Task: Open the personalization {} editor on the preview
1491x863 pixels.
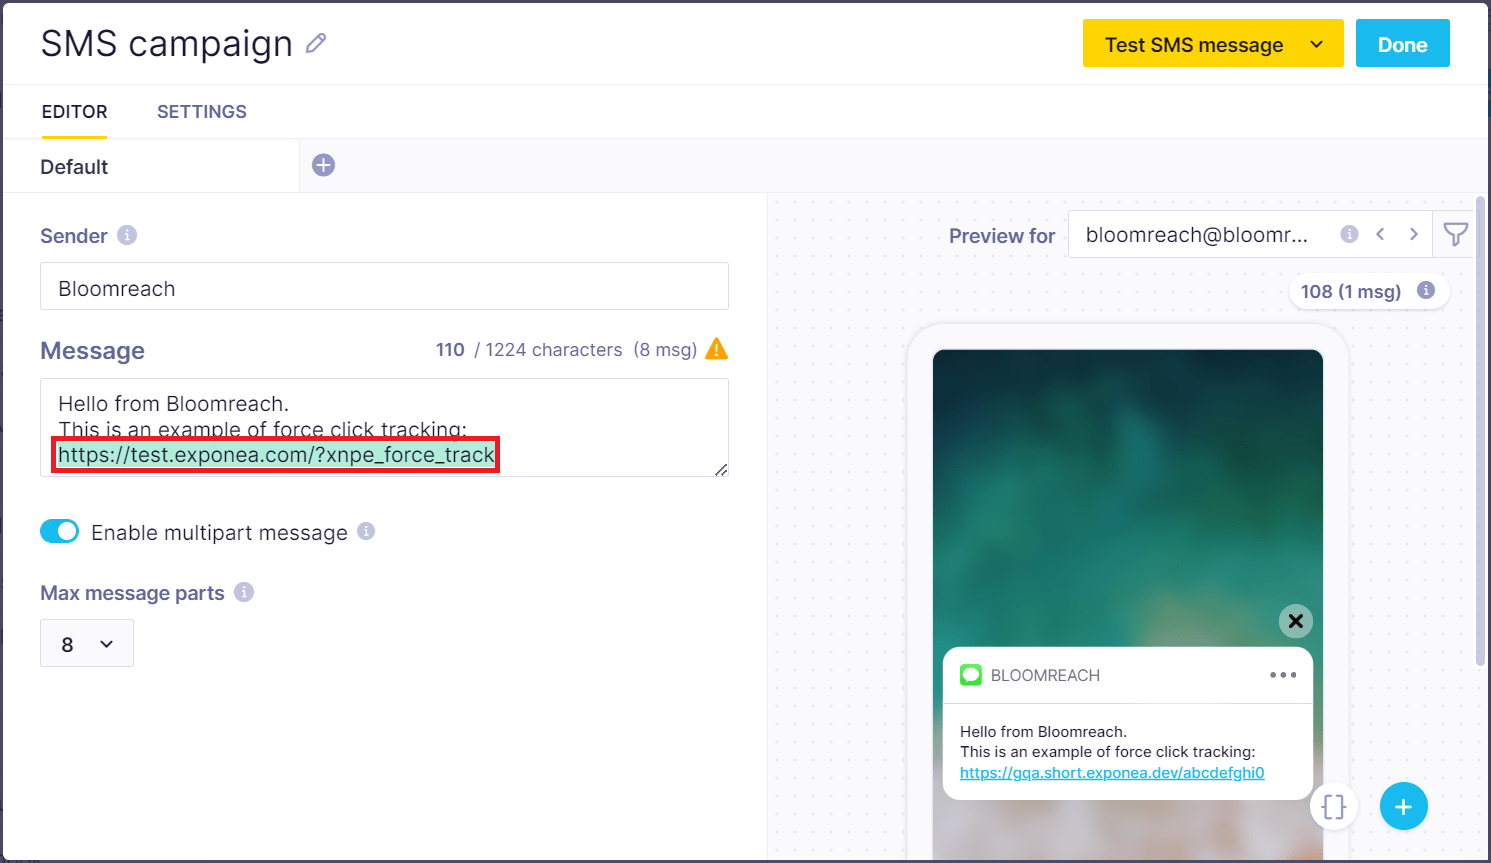Action: pos(1334,806)
